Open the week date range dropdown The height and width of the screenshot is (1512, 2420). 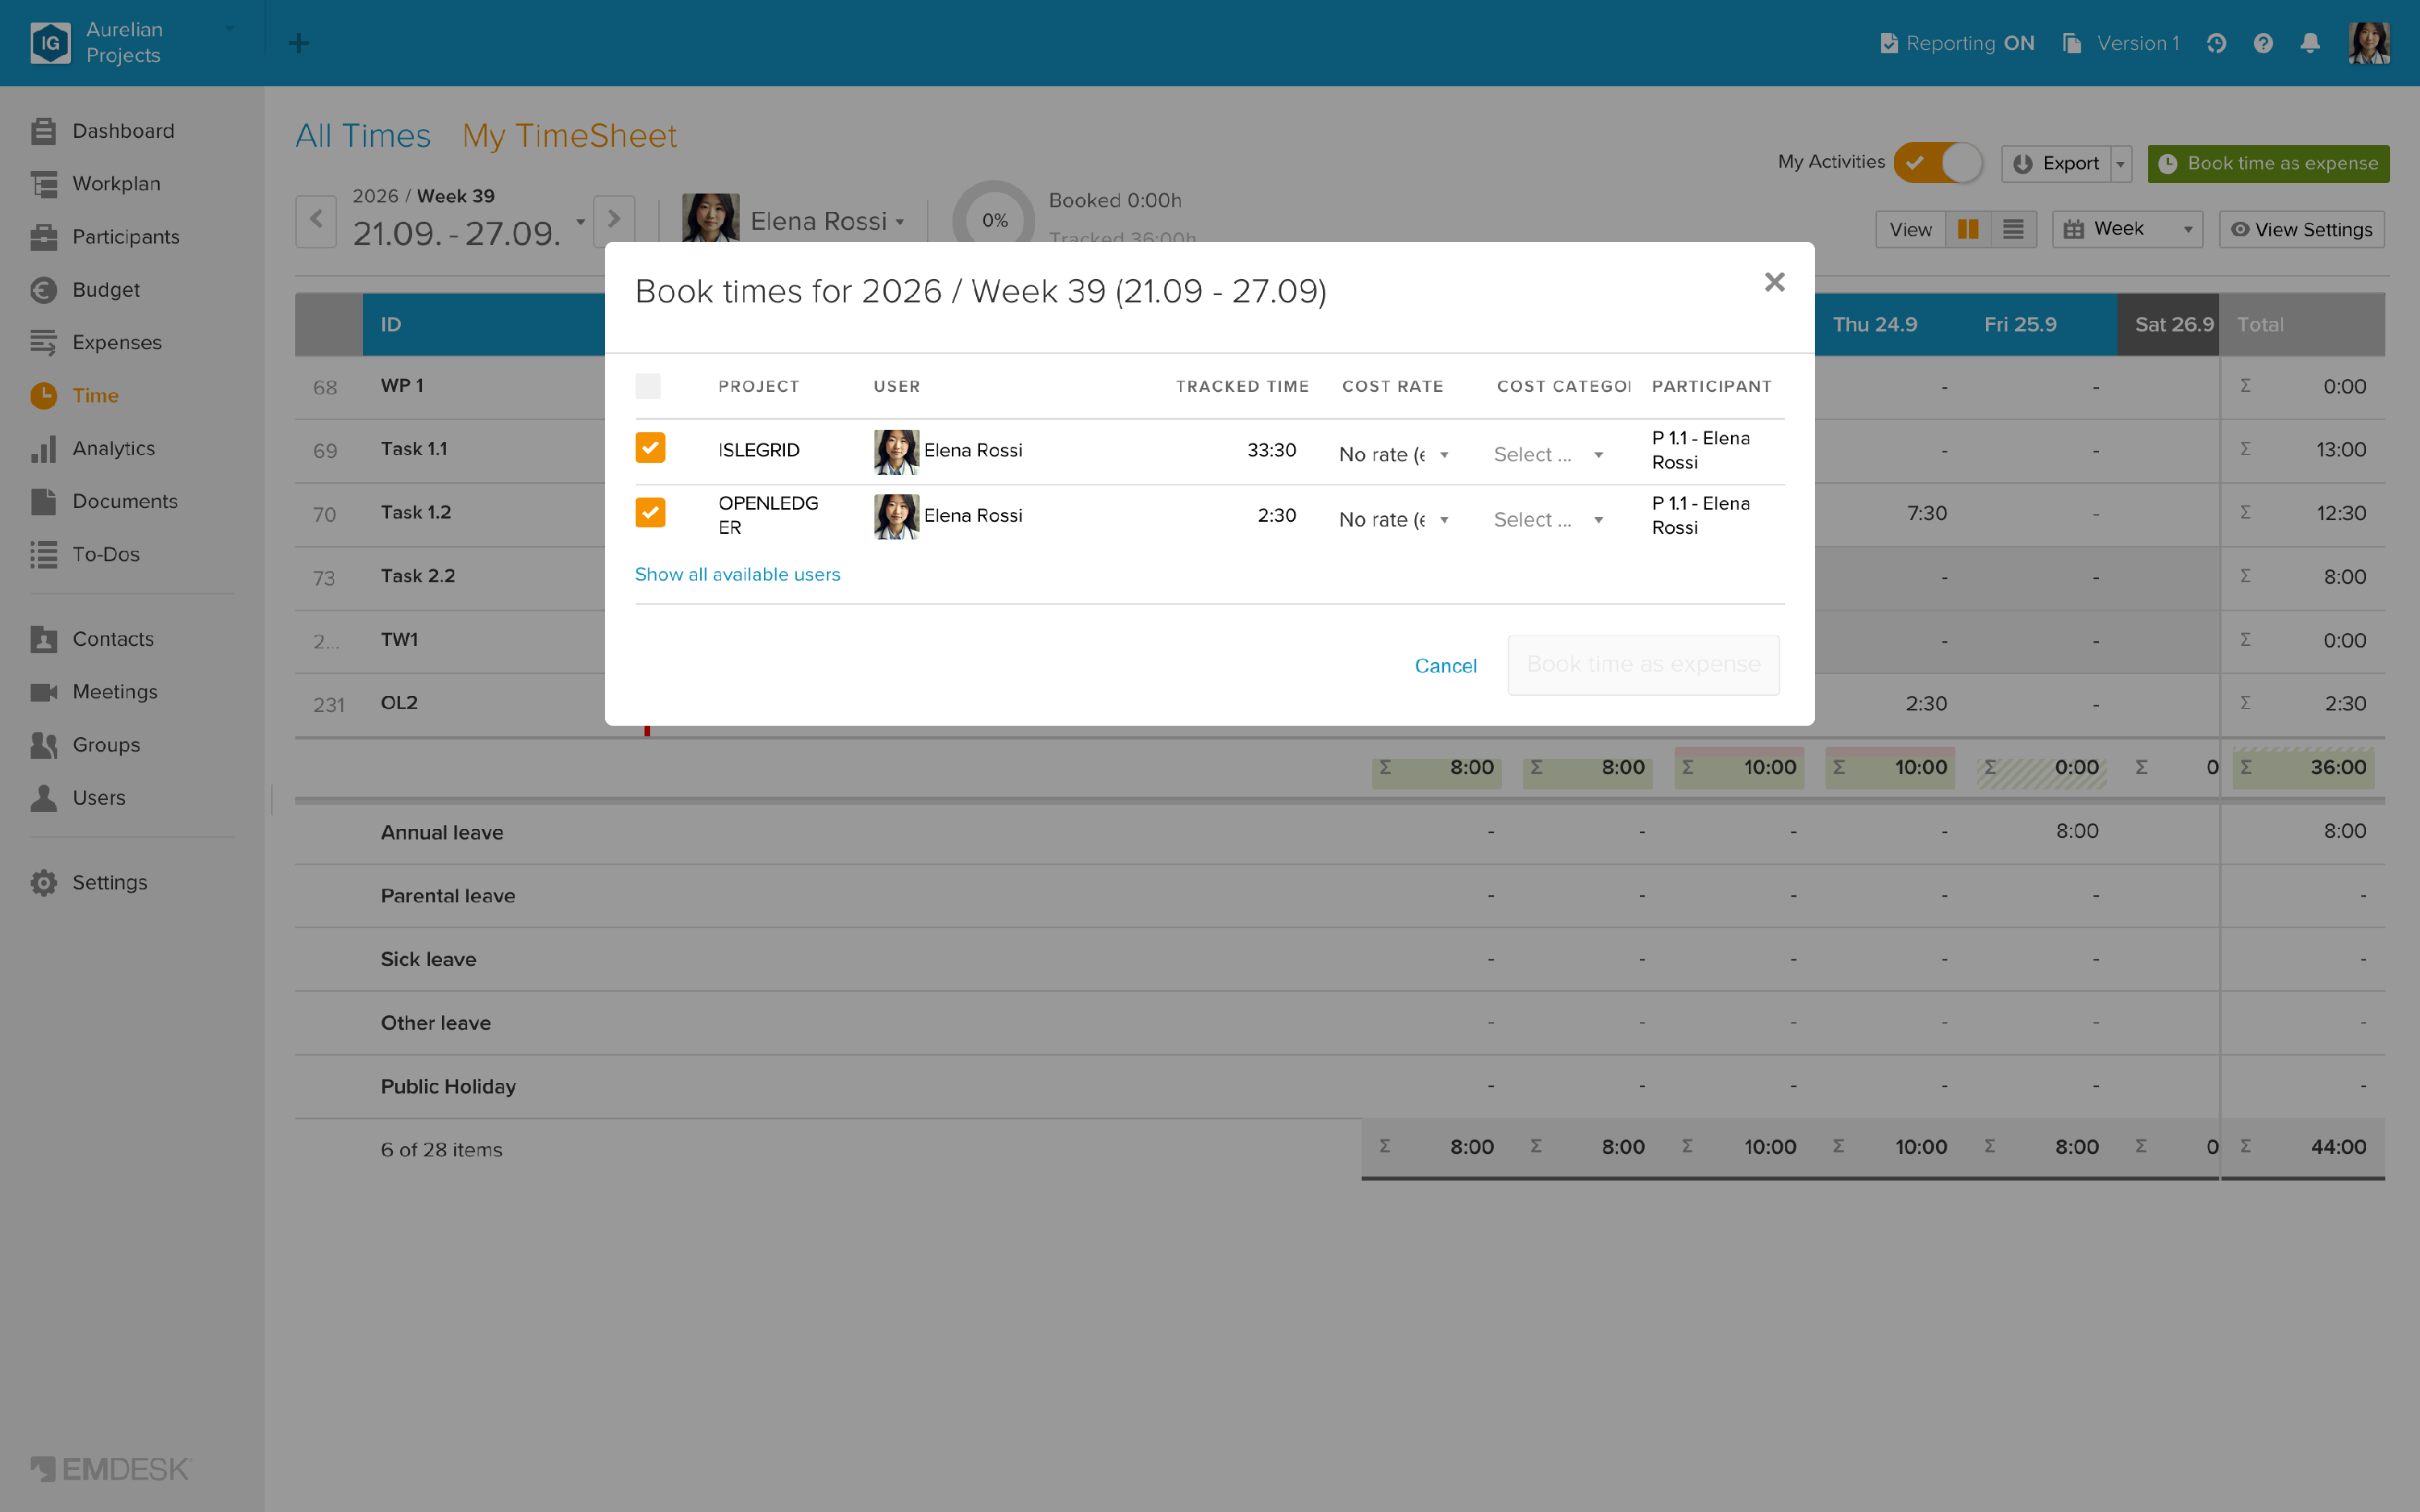tap(580, 221)
